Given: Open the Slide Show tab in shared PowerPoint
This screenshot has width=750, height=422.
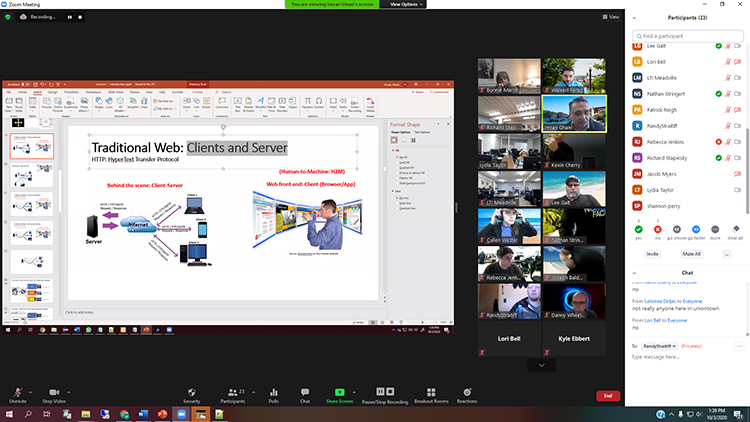Looking at the screenshot, I should pyautogui.click(x=116, y=92).
